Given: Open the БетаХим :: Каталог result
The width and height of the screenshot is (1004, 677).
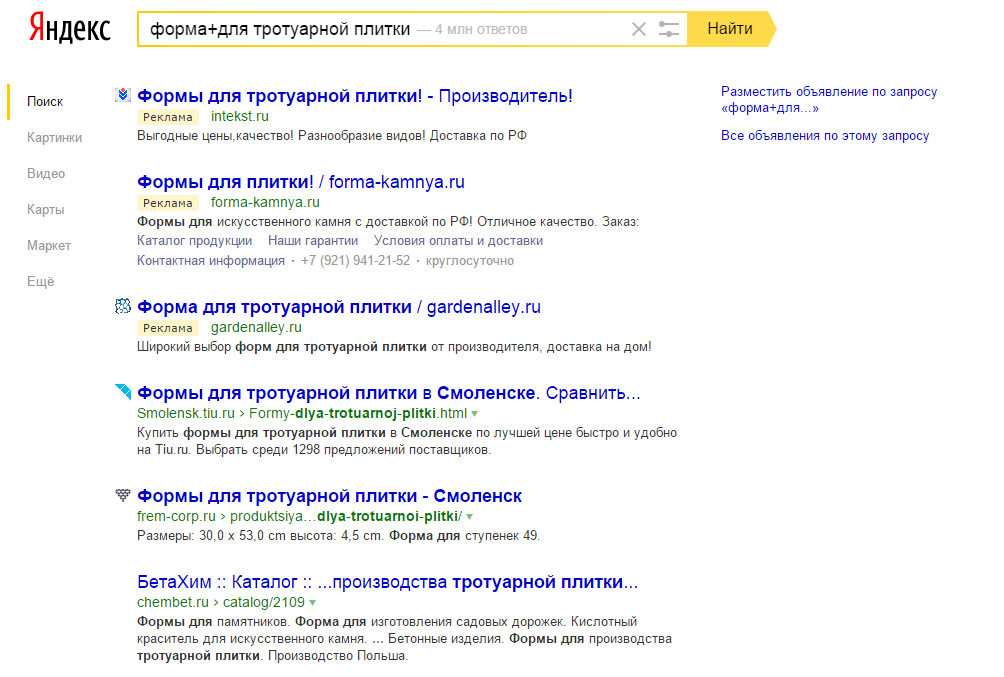Looking at the screenshot, I should pos(387,582).
